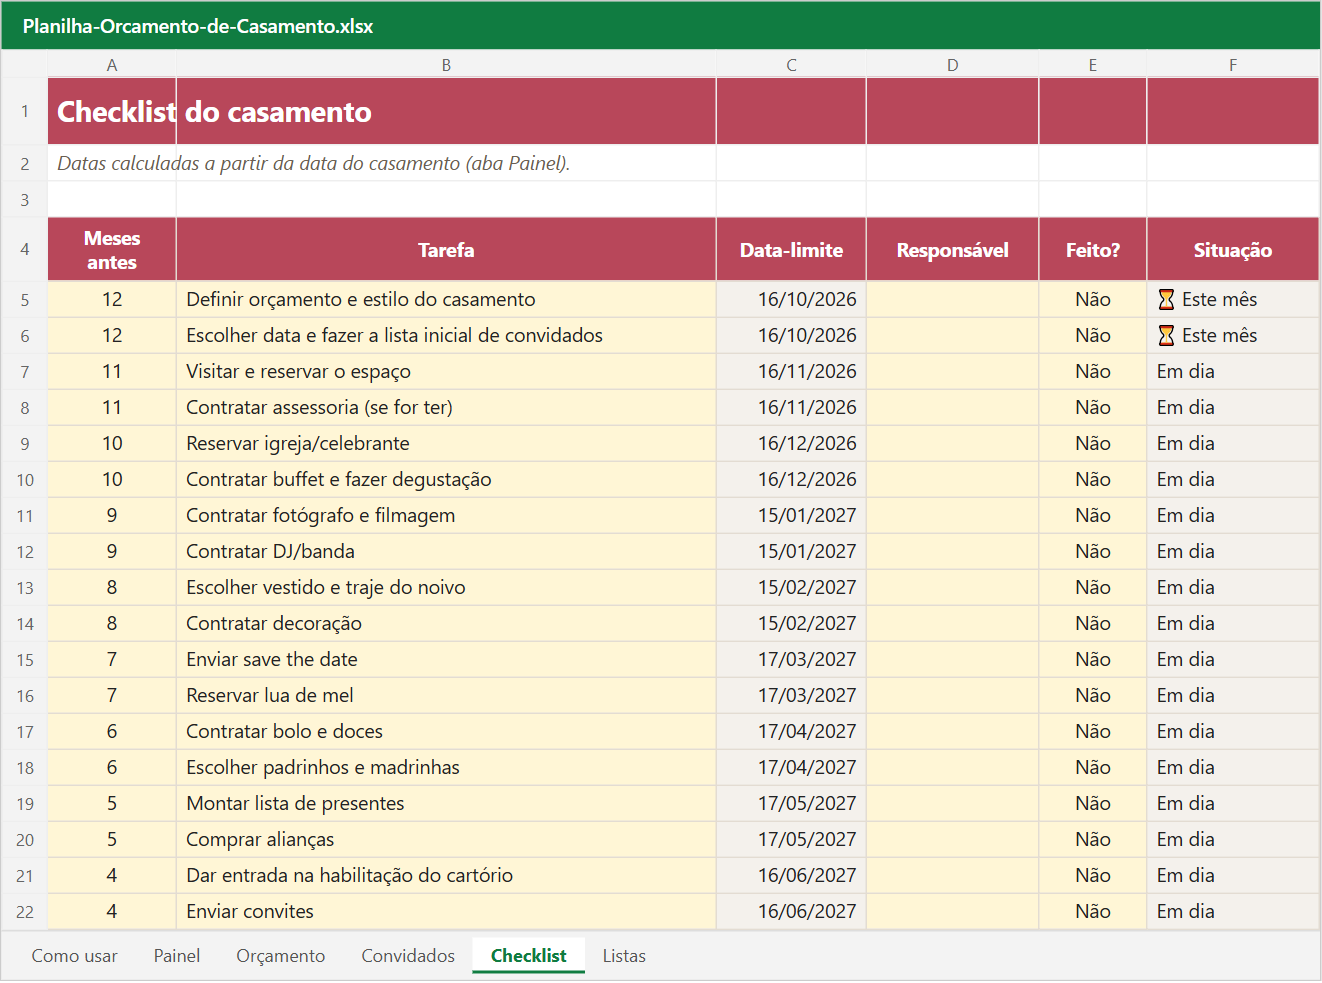Select column F header
Image resolution: width=1322 pixels, height=983 pixels.
click(1233, 65)
